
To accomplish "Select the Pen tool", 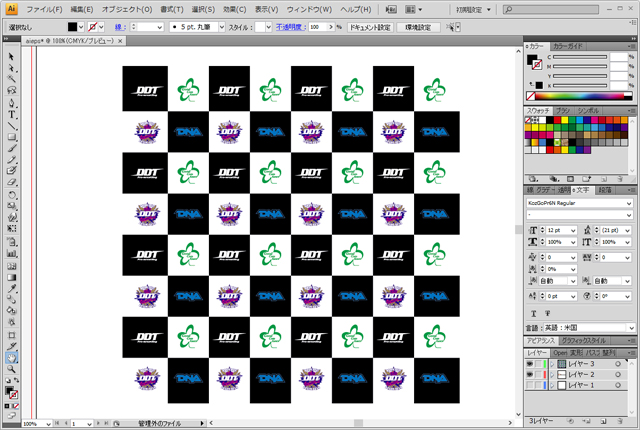I will pos(11,103).
